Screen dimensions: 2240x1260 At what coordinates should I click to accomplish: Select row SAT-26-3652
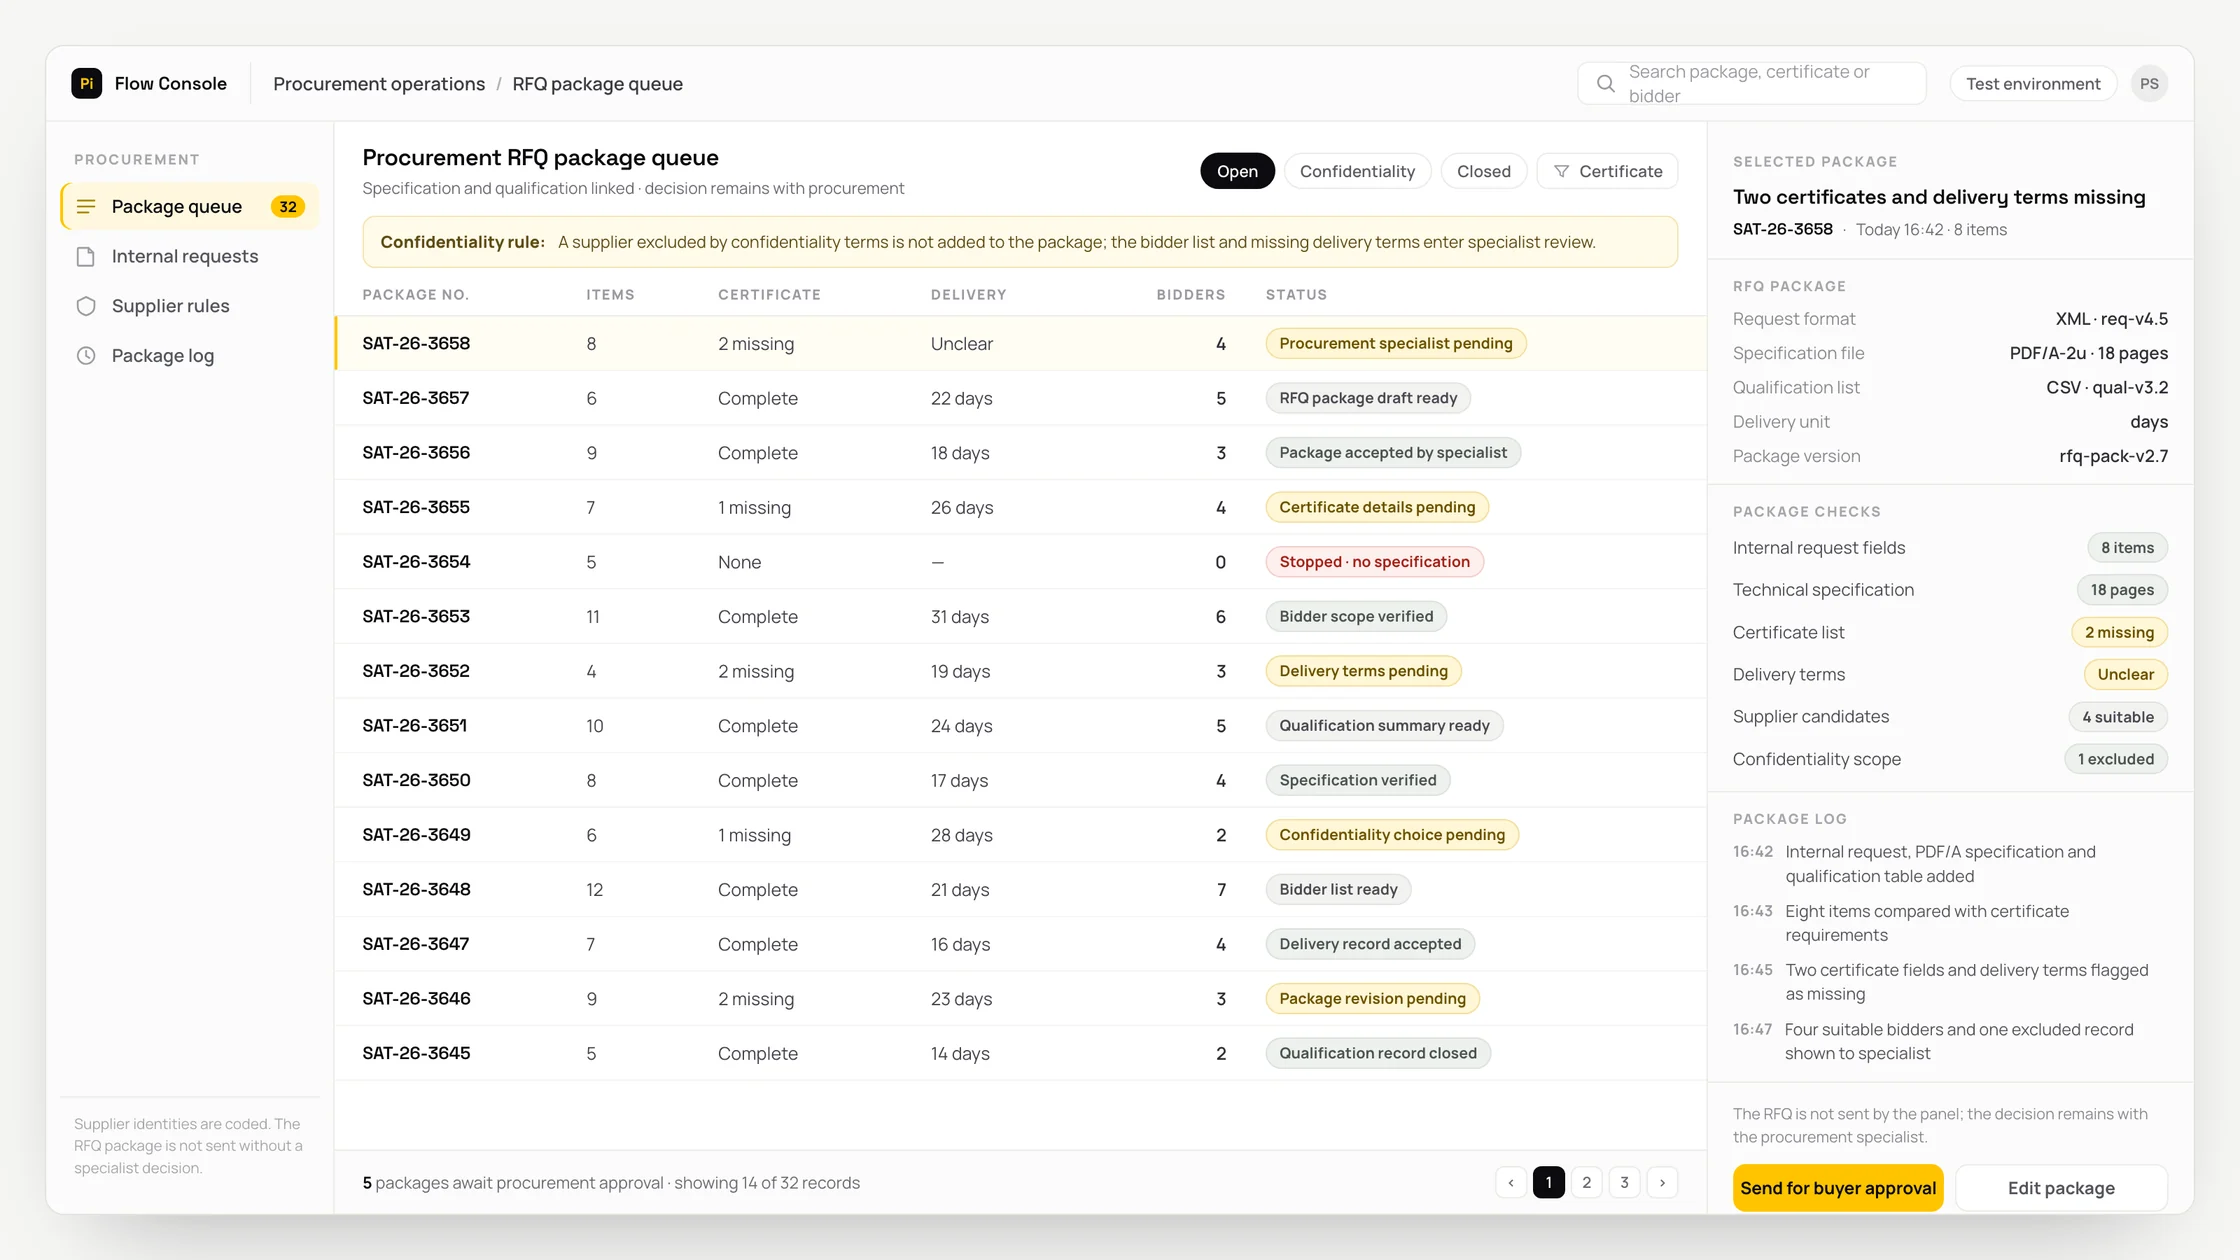pyautogui.click(x=1020, y=671)
